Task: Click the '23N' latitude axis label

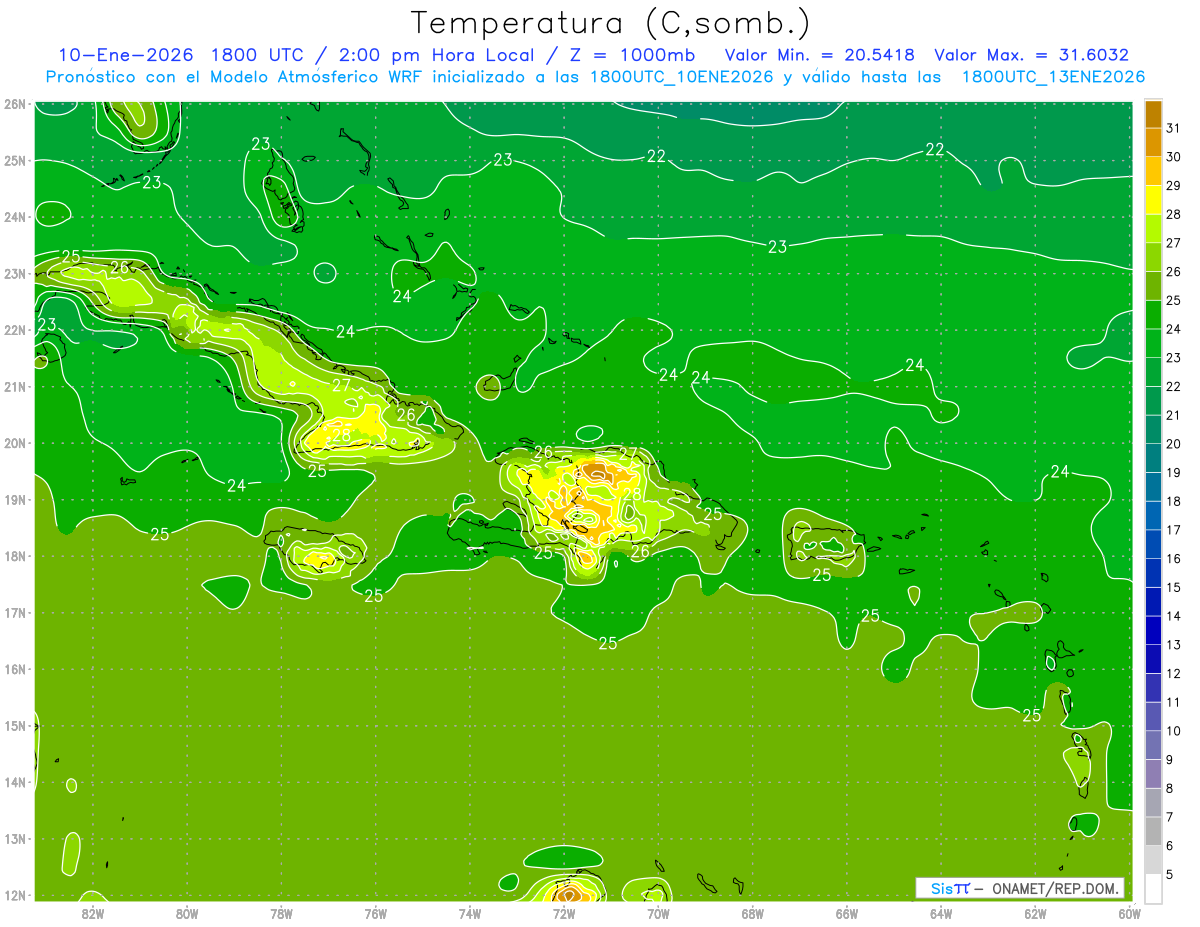Action: tap(14, 273)
